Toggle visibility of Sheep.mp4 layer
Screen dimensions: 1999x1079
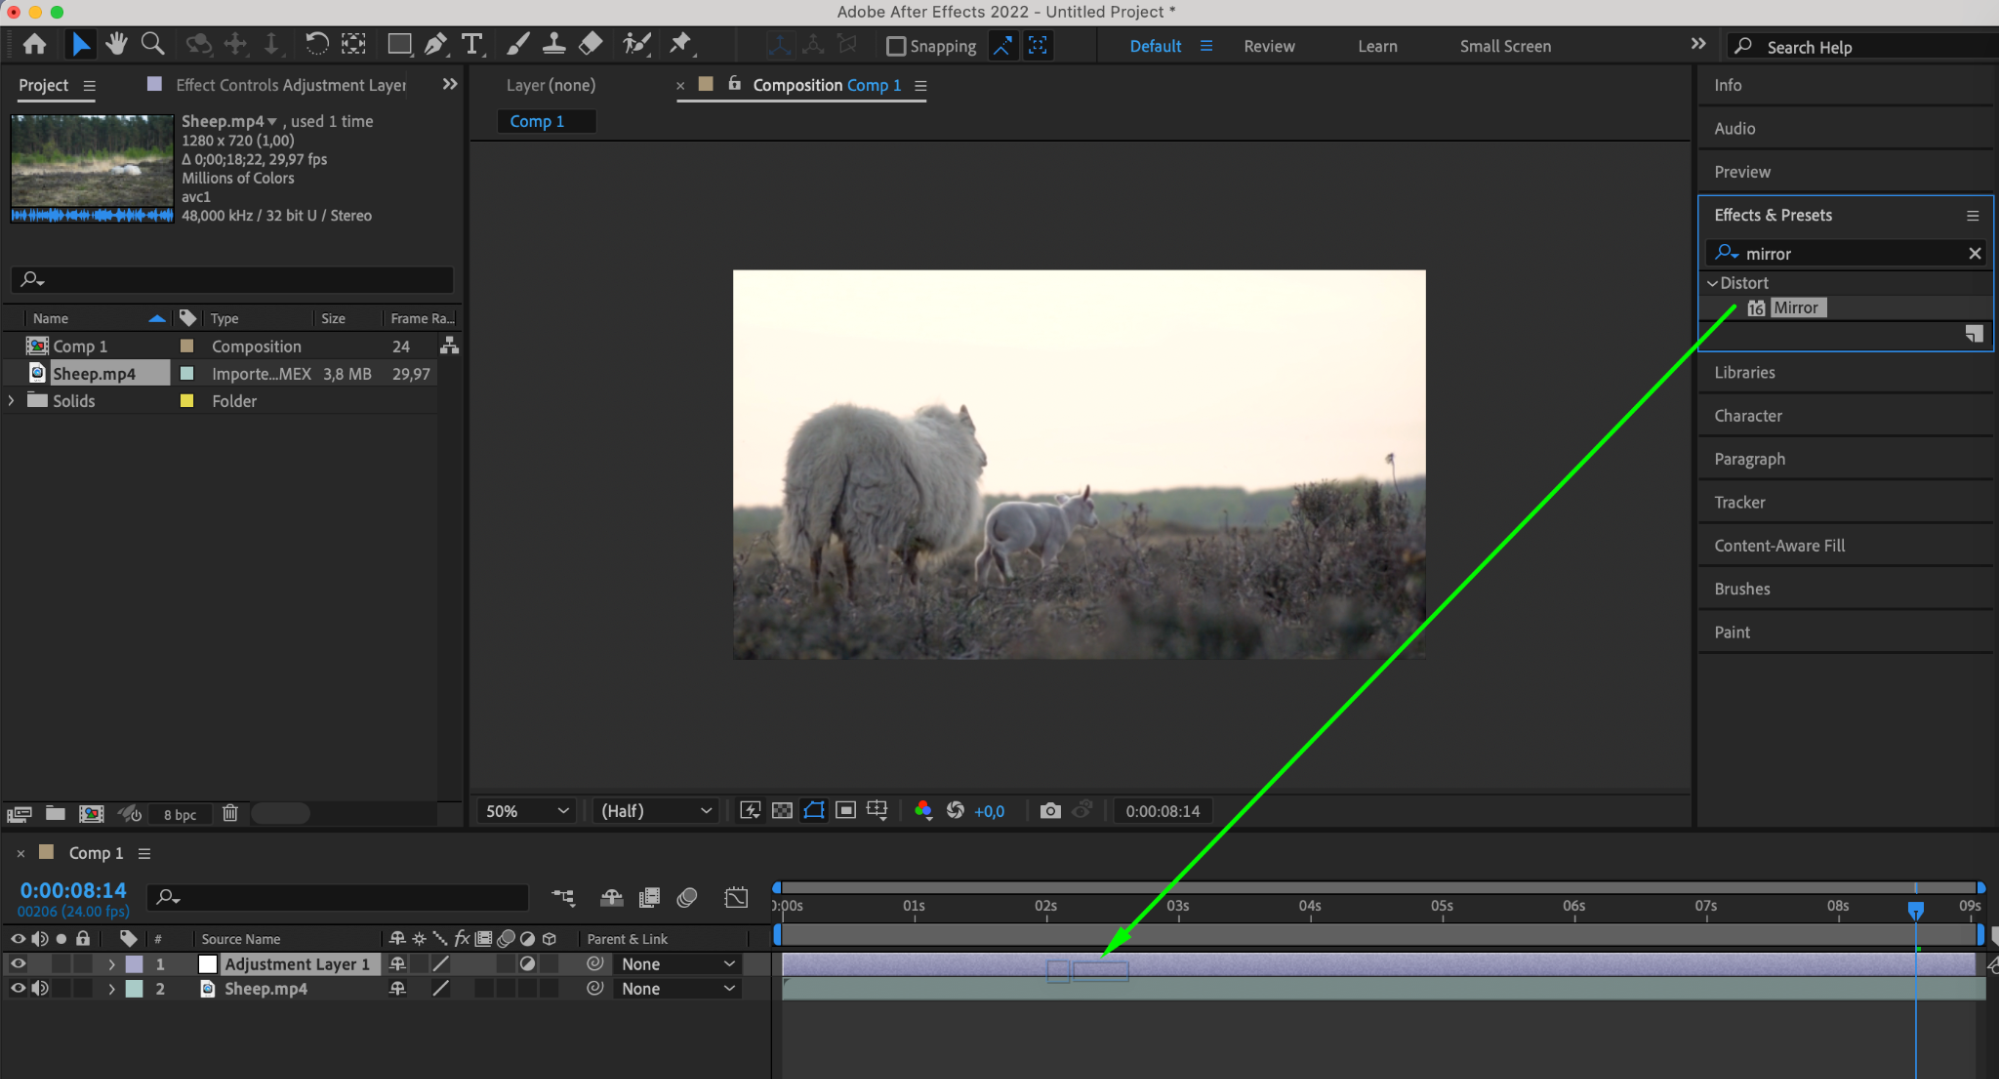(18, 989)
